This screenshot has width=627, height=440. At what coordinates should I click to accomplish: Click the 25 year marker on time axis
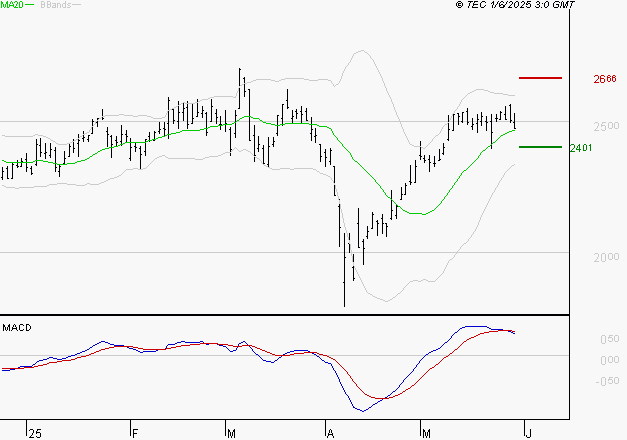[x=35, y=434]
